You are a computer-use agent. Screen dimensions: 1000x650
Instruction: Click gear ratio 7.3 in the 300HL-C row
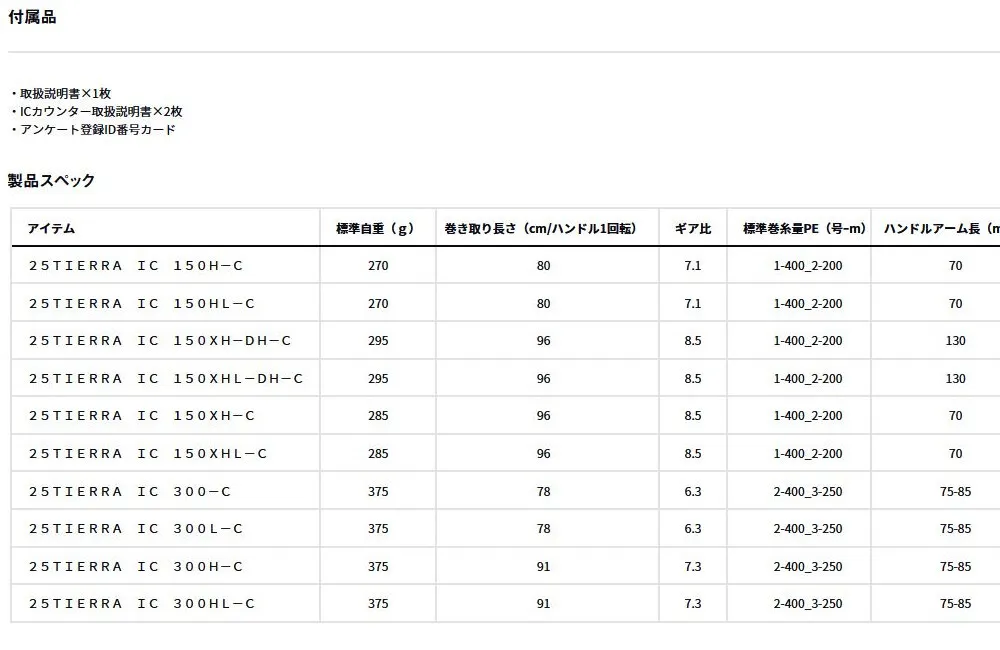[x=693, y=603]
